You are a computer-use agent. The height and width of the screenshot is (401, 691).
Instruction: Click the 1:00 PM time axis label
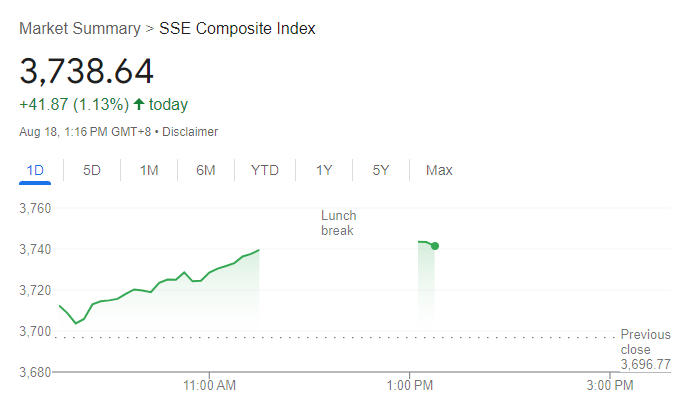pyautogui.click(x=409, y=385)
